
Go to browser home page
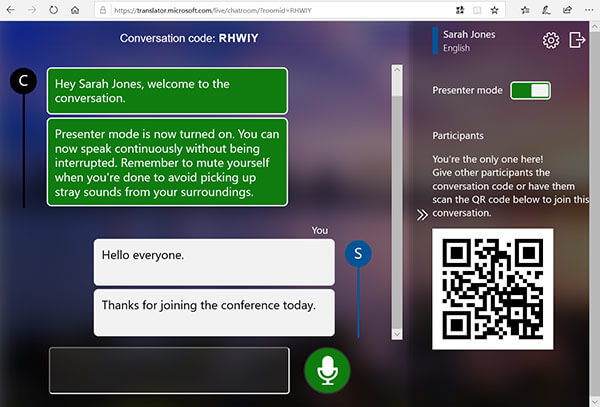(75, 10)
